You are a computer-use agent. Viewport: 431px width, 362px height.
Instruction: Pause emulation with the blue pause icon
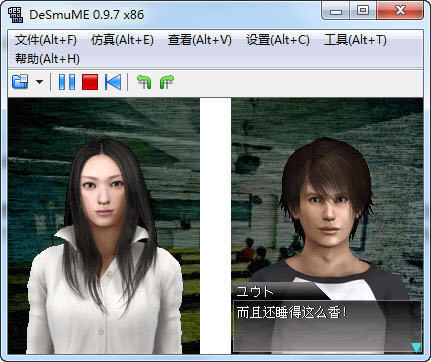[67, 82]
